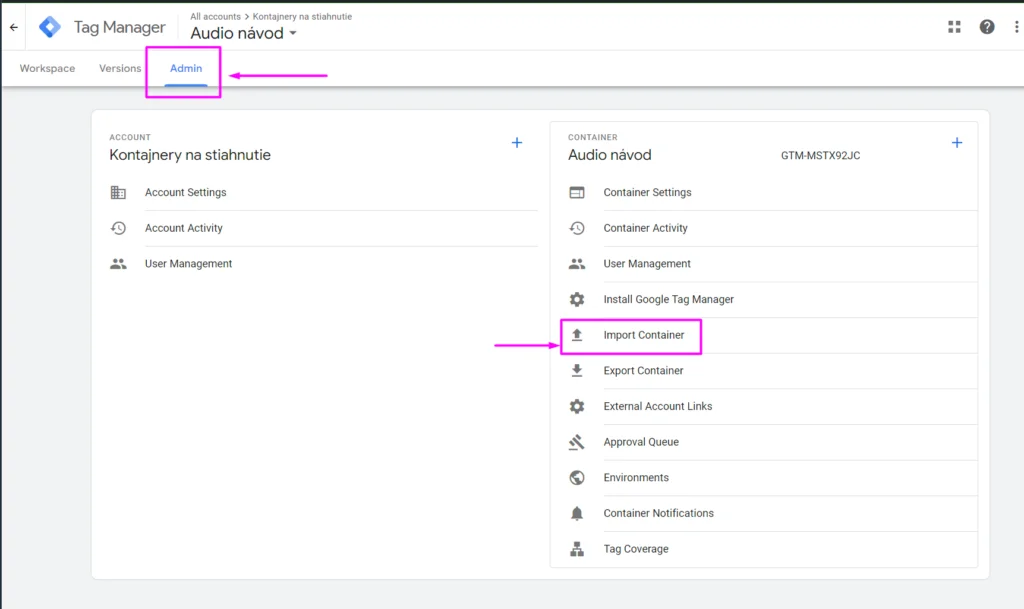1024x609 pixels.
Task: Click the All accounts breadcrumb link
Action: coord(216,16)
